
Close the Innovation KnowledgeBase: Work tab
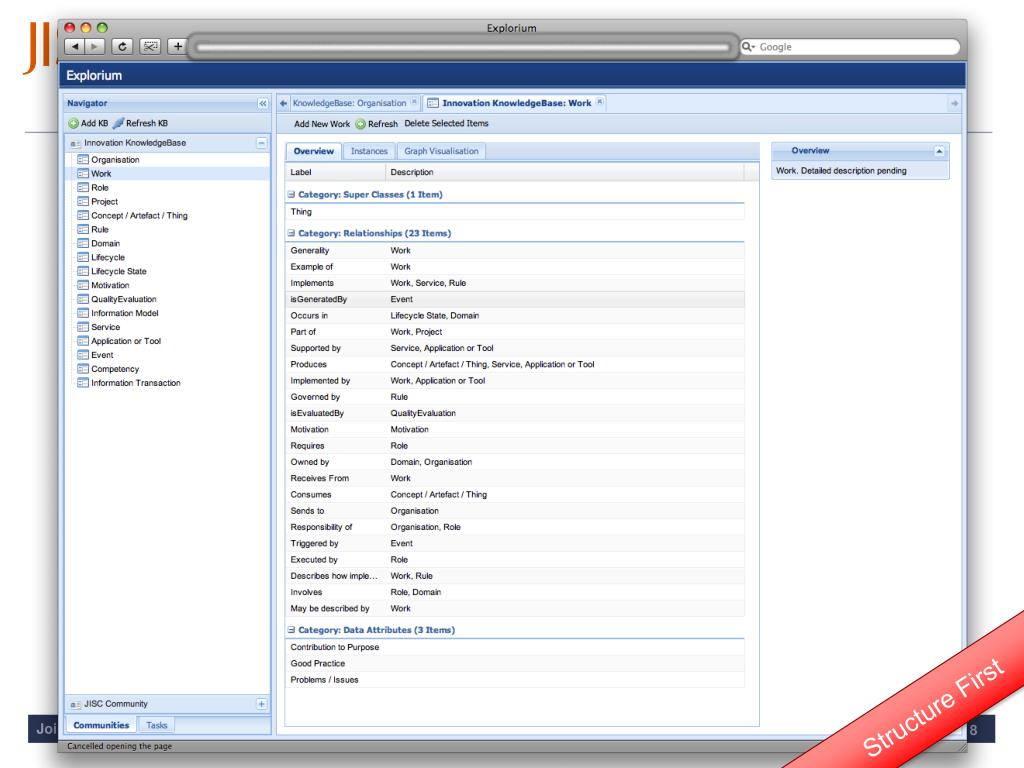point(600,102)
